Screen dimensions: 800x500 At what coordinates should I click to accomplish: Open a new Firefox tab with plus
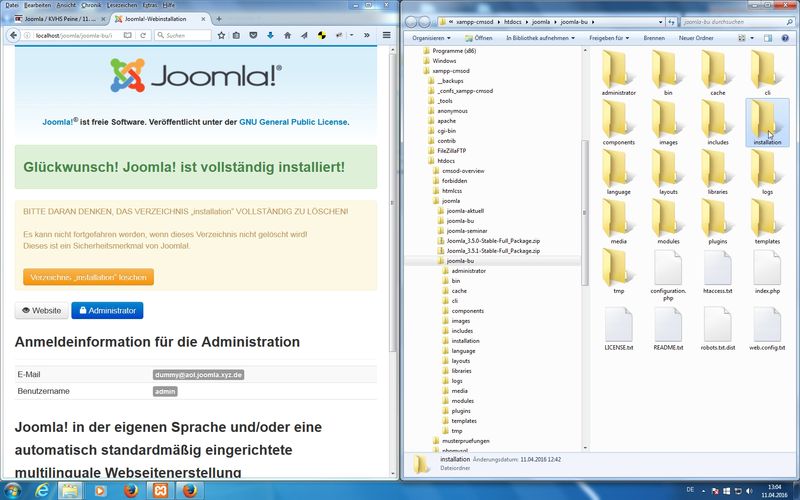pyautogui.click(x=219, y=19)
